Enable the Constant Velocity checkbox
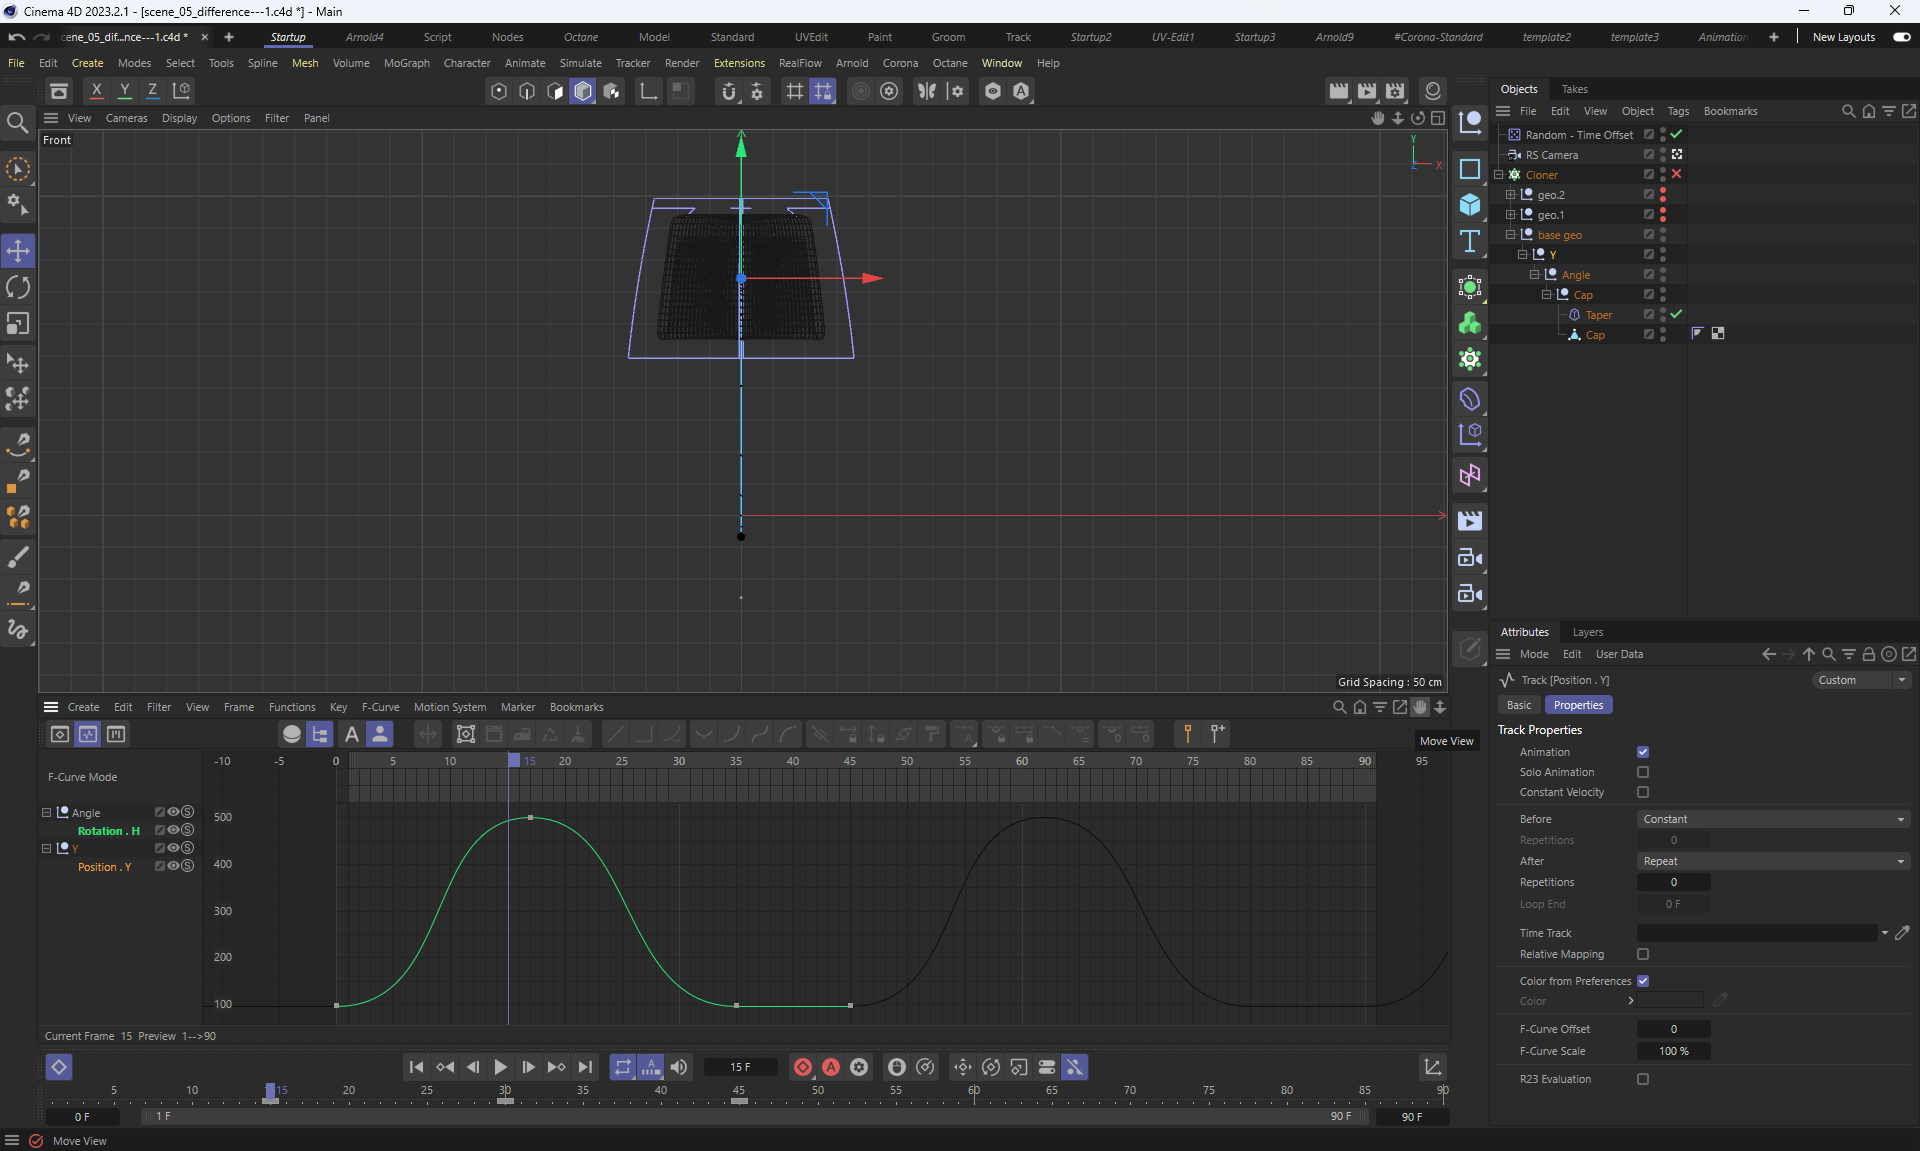 coord(1642,792)
